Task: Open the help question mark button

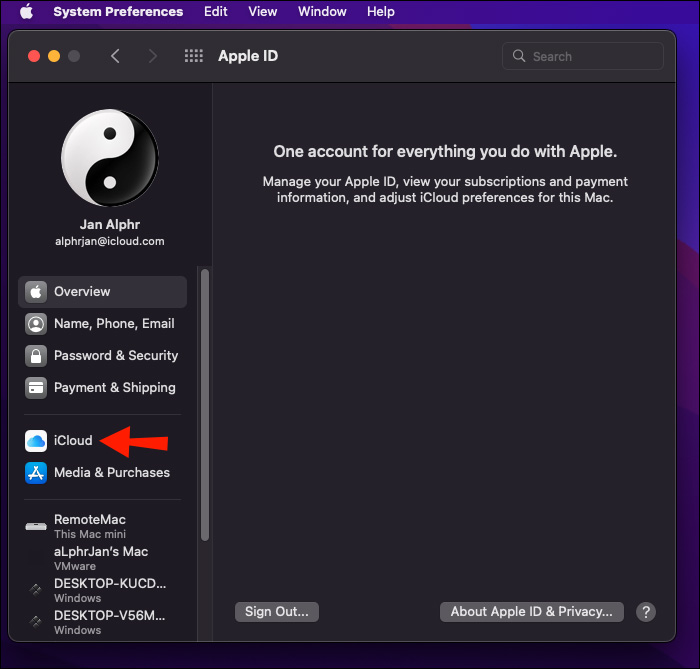Action: click(x=646, y=612)
